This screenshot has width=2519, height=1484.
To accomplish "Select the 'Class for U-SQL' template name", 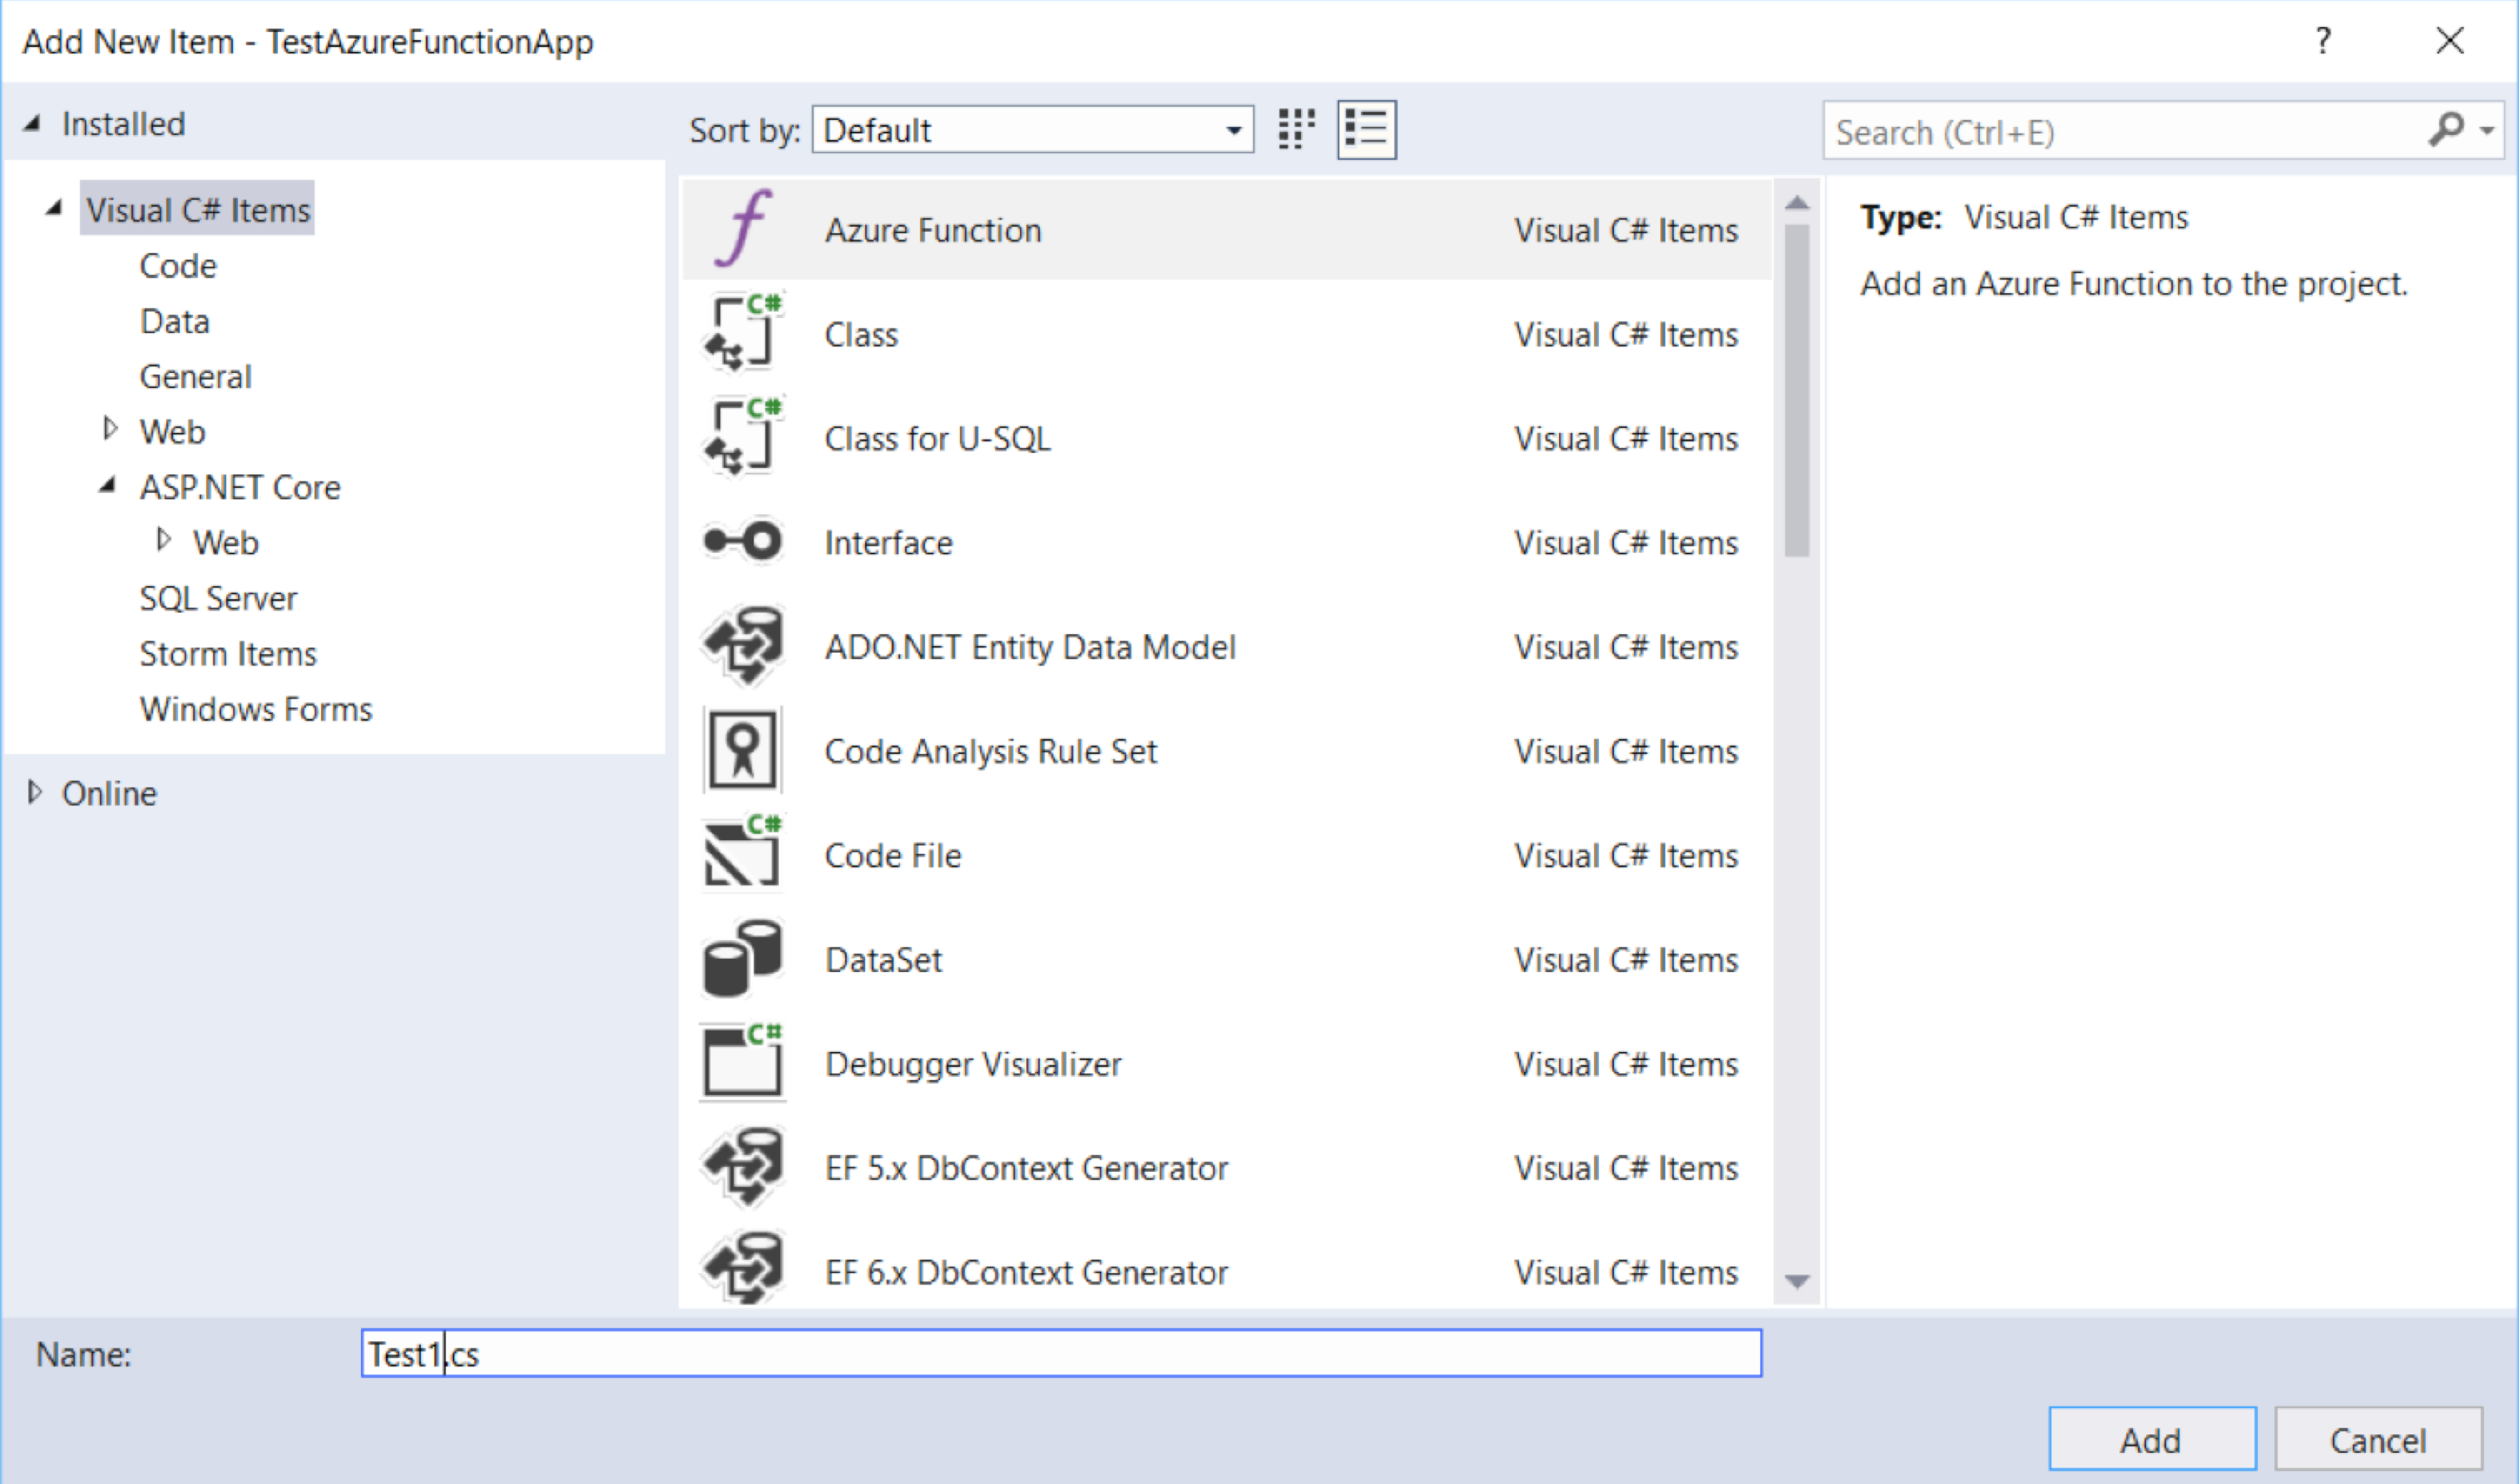I will pos(937,439).
